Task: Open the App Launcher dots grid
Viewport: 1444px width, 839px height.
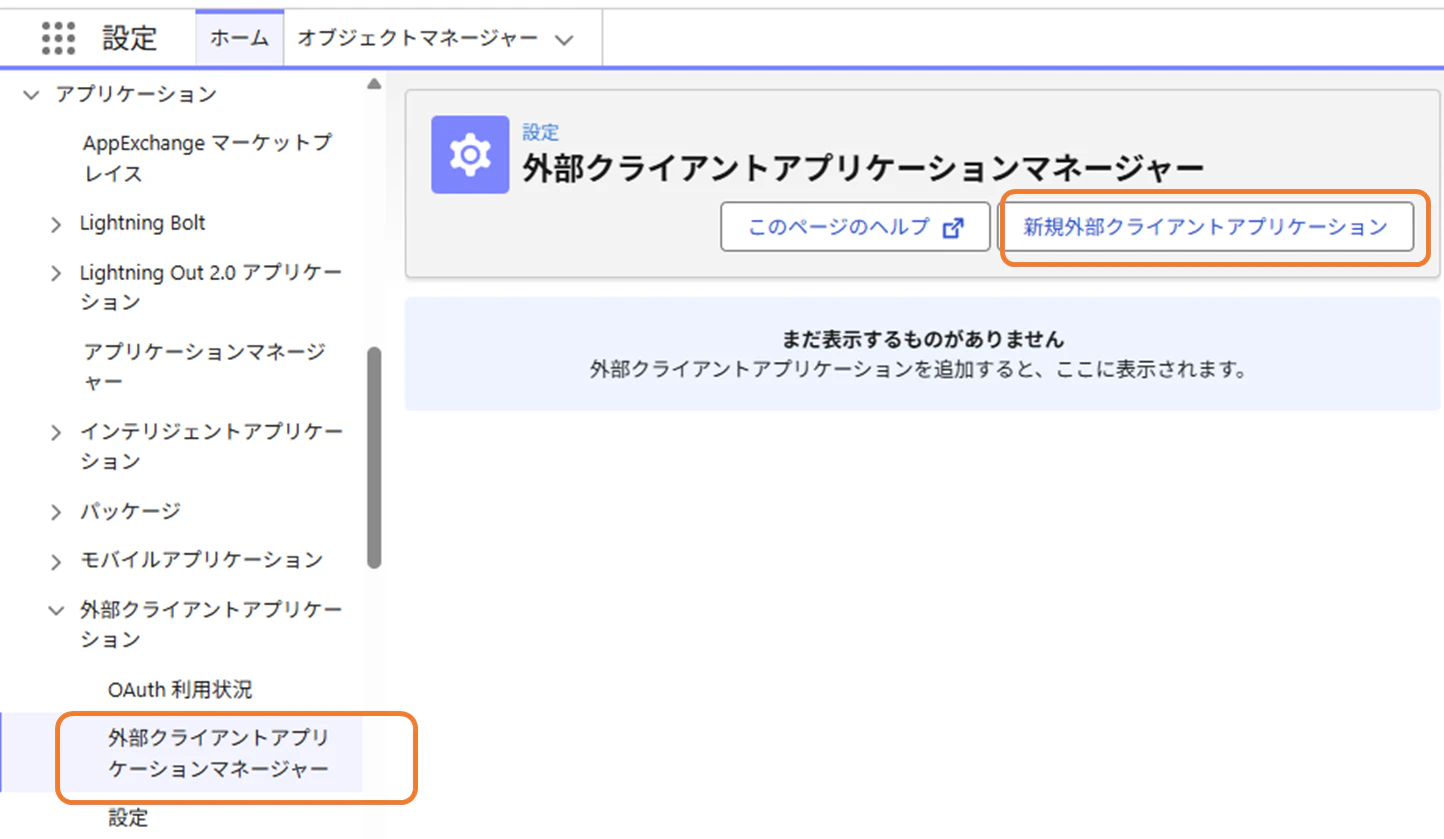Action: point(59,38)
